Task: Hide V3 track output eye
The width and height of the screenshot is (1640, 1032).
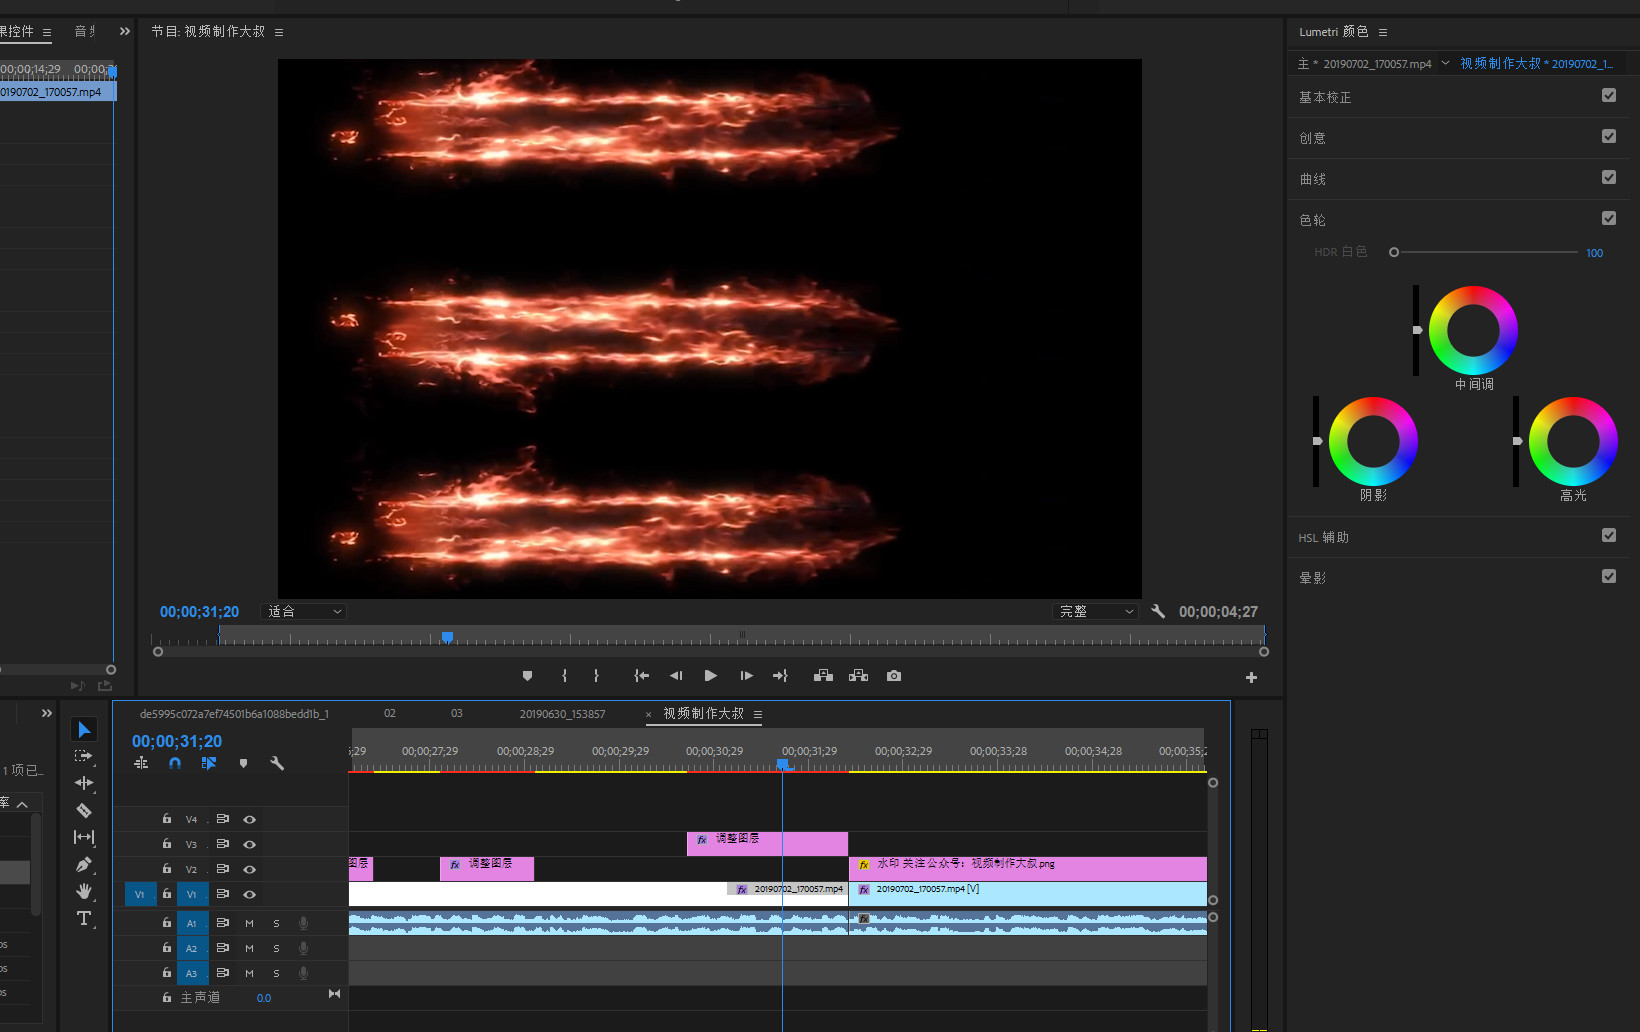Action: click(249, 845)
